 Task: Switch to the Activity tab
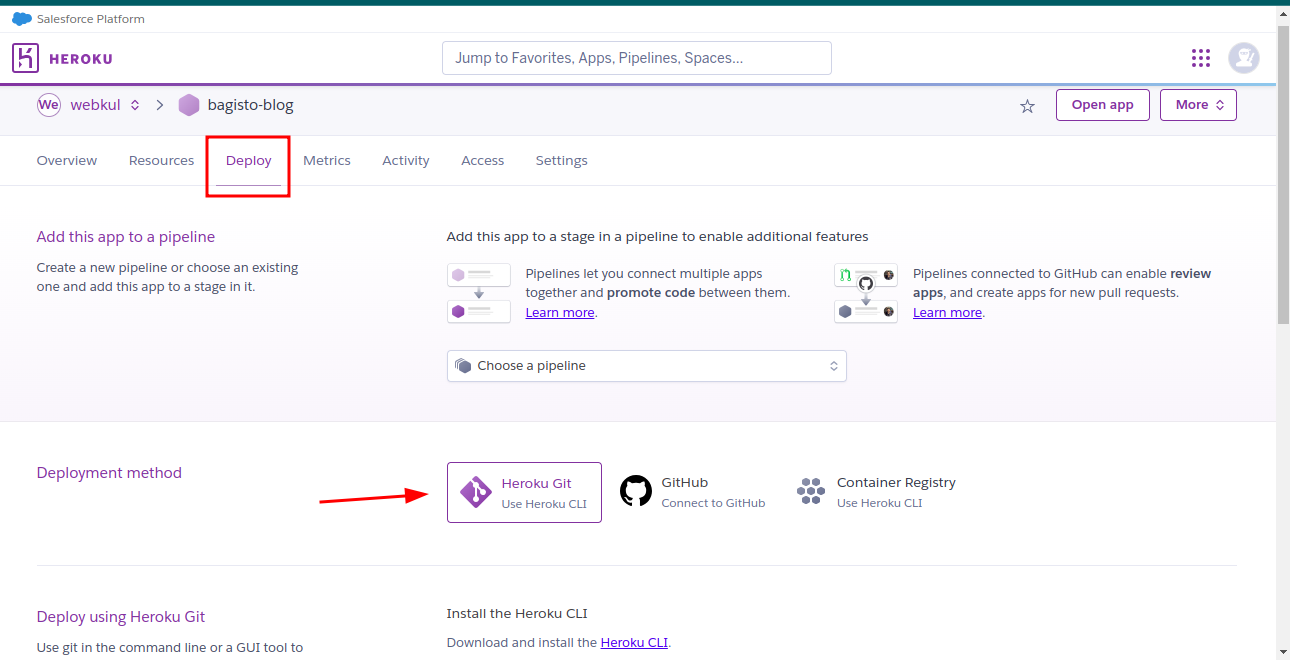(406, 161)
